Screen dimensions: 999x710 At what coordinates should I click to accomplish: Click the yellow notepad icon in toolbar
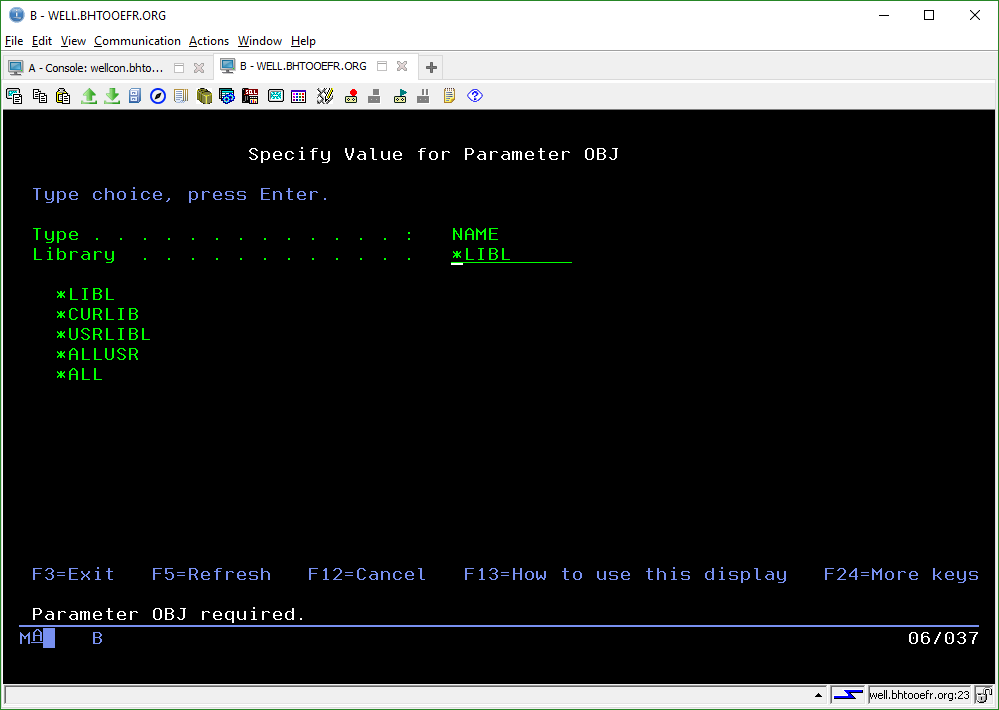(x=449, y=96)
